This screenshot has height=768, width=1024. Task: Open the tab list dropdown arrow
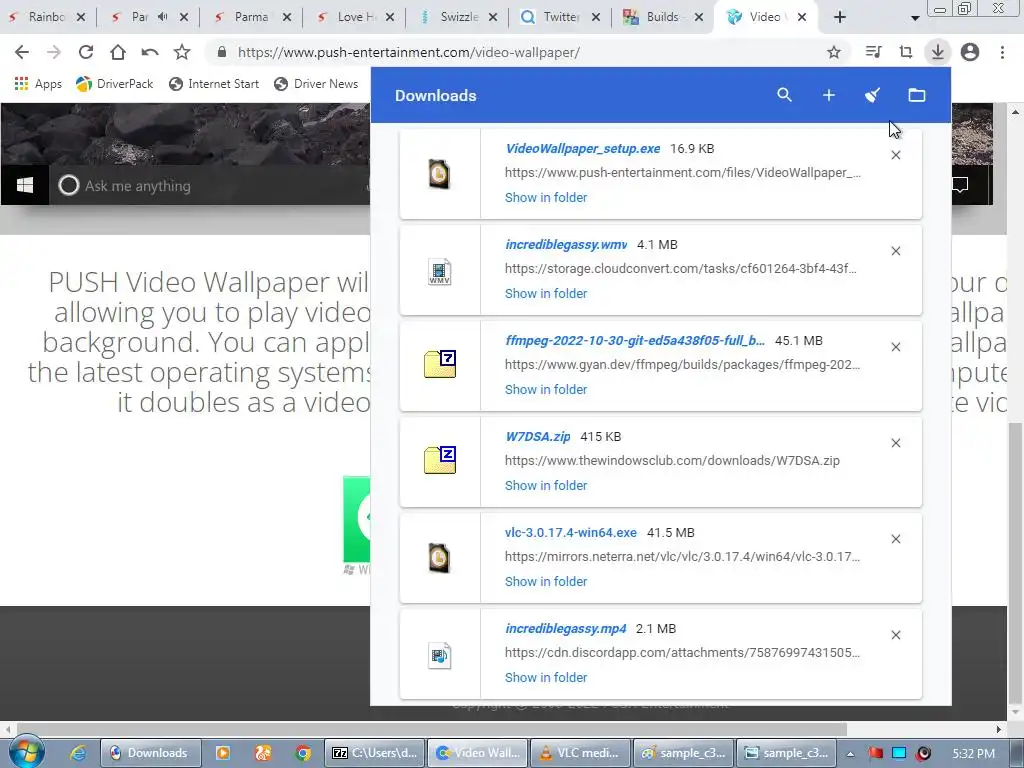coord(915,18)
